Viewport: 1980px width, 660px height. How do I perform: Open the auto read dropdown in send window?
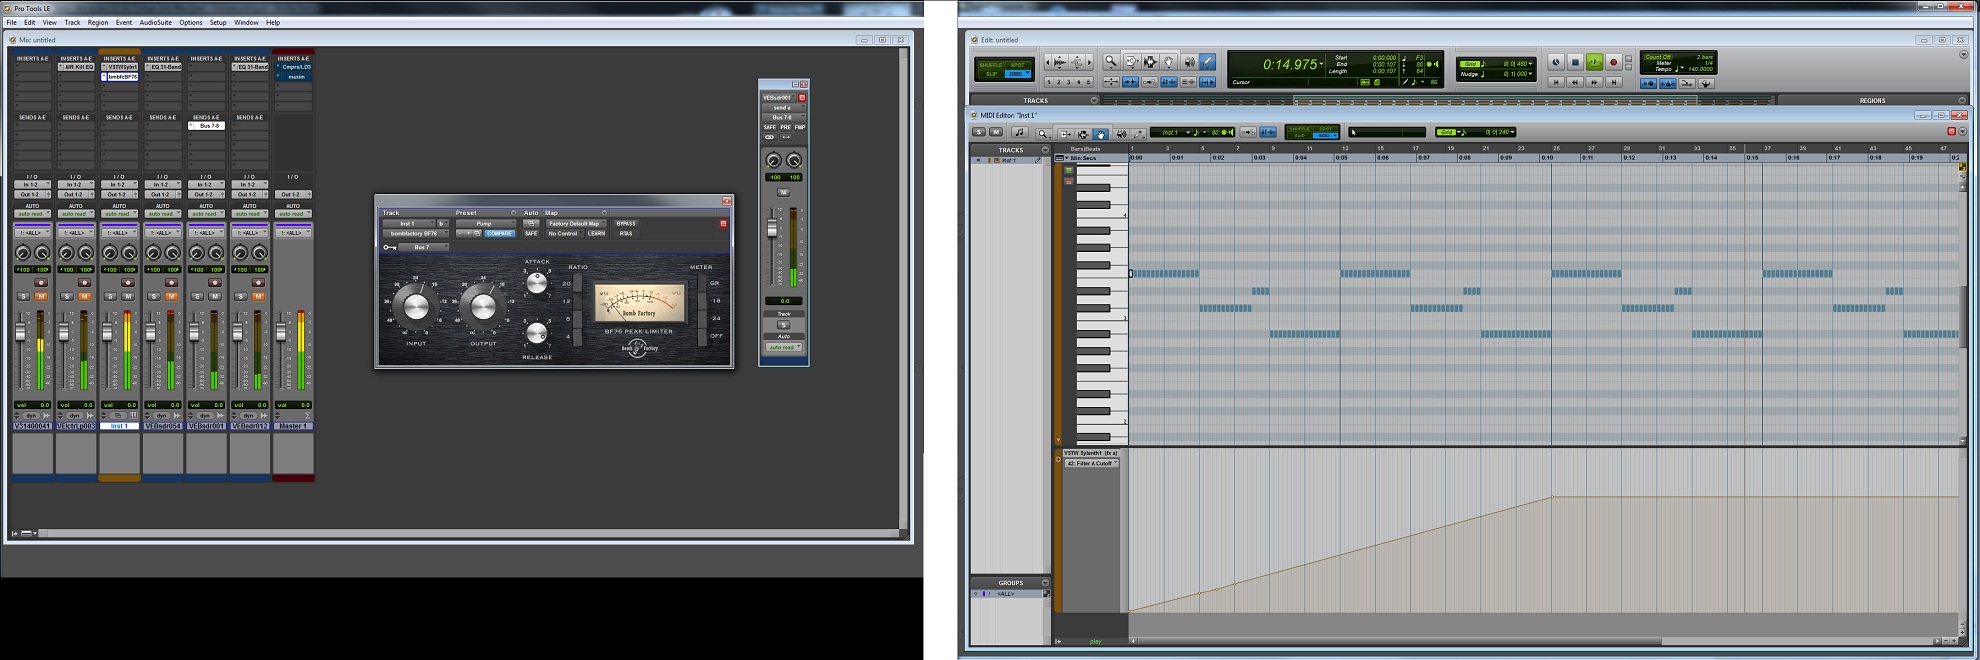(x=784, y=347)
